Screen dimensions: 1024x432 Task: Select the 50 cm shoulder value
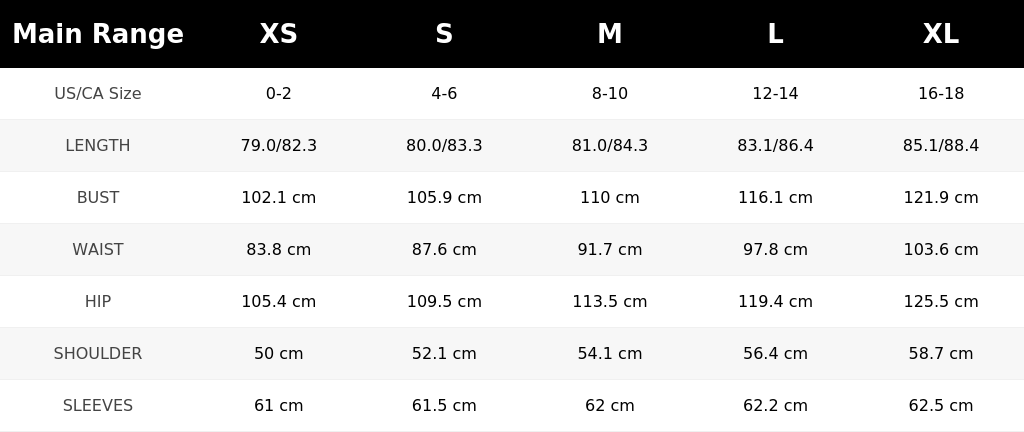278,354
